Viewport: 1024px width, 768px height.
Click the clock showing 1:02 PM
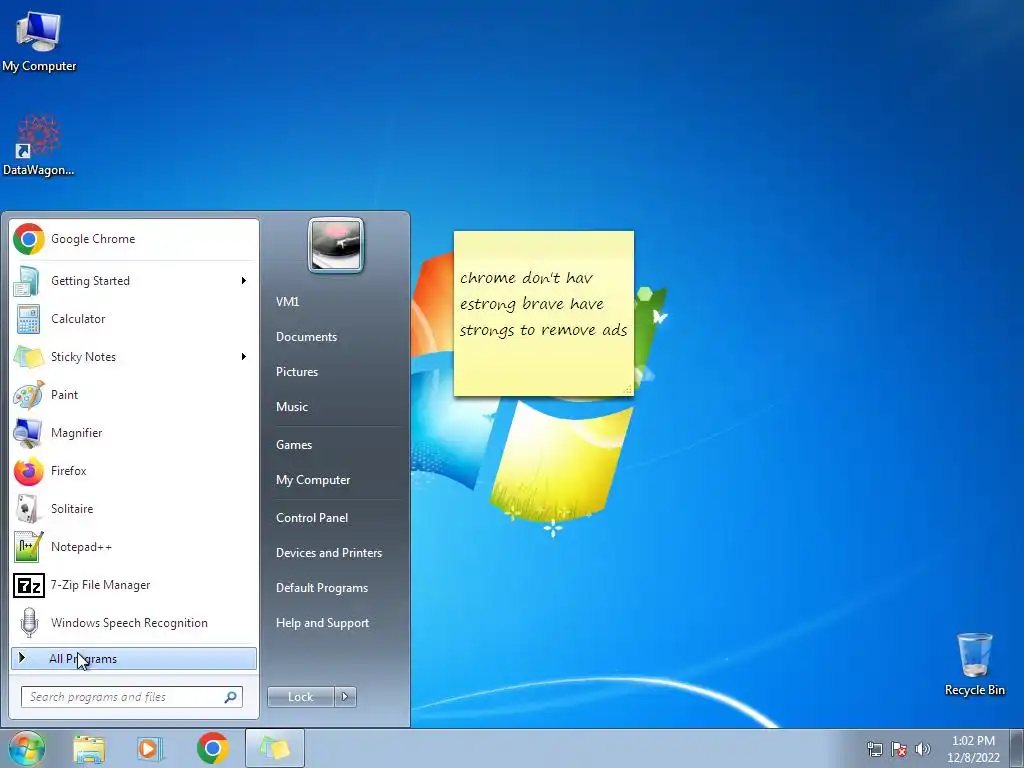[x=973, y=748]
